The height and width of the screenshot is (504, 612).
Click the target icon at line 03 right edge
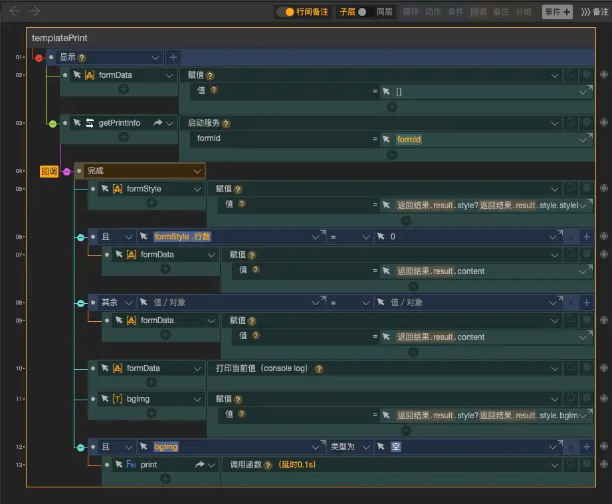click(x=604, y=122)
